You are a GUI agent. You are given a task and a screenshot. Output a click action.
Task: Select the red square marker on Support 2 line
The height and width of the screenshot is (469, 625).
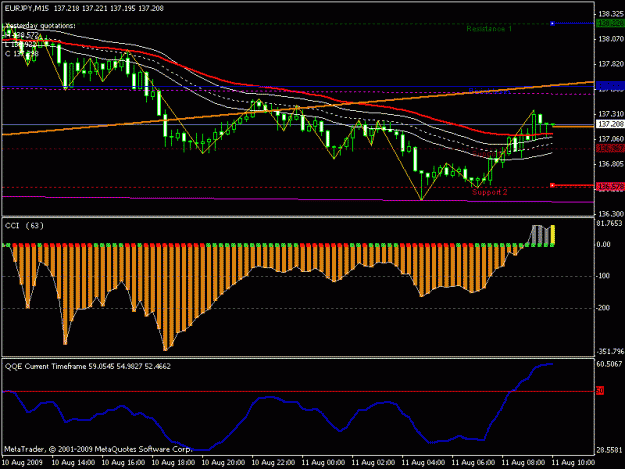pos(552,185)
